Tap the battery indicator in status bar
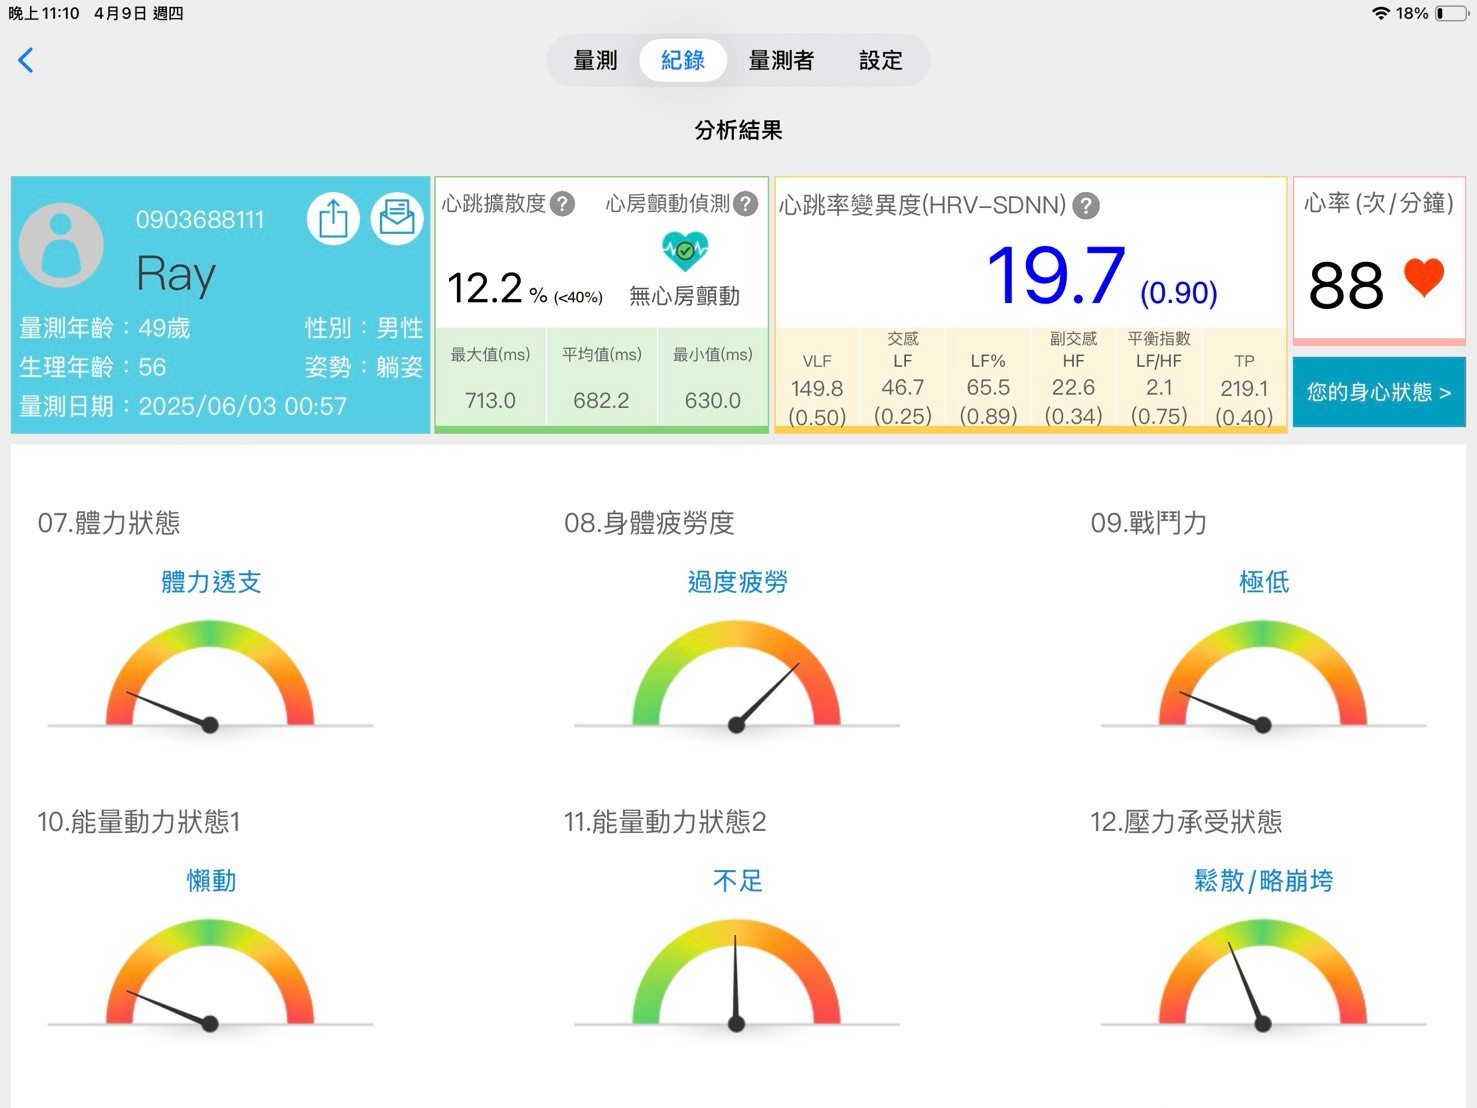Image resolution: width=1477 pixels, height=1108 pixels. (x=1451, y=13)
